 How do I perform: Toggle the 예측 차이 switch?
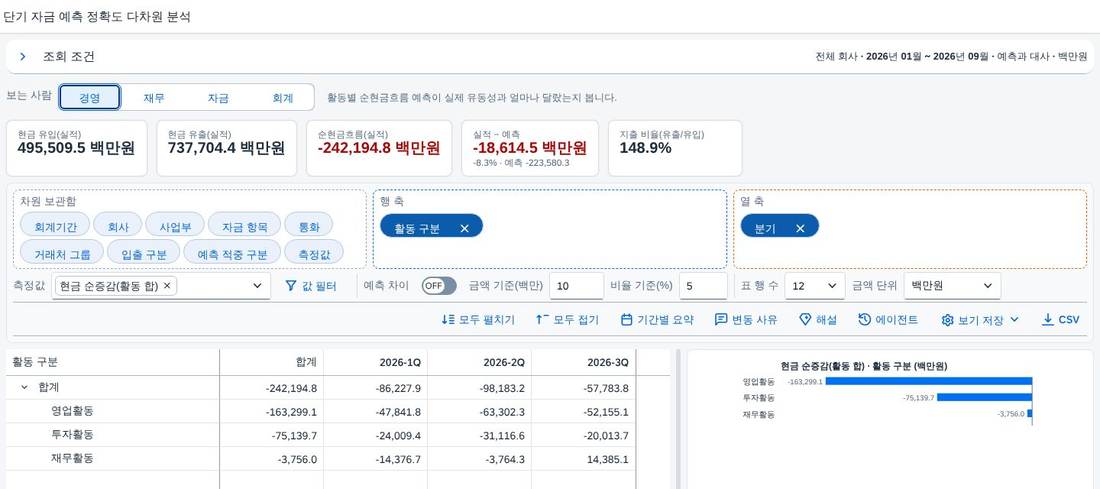(438, 286)
